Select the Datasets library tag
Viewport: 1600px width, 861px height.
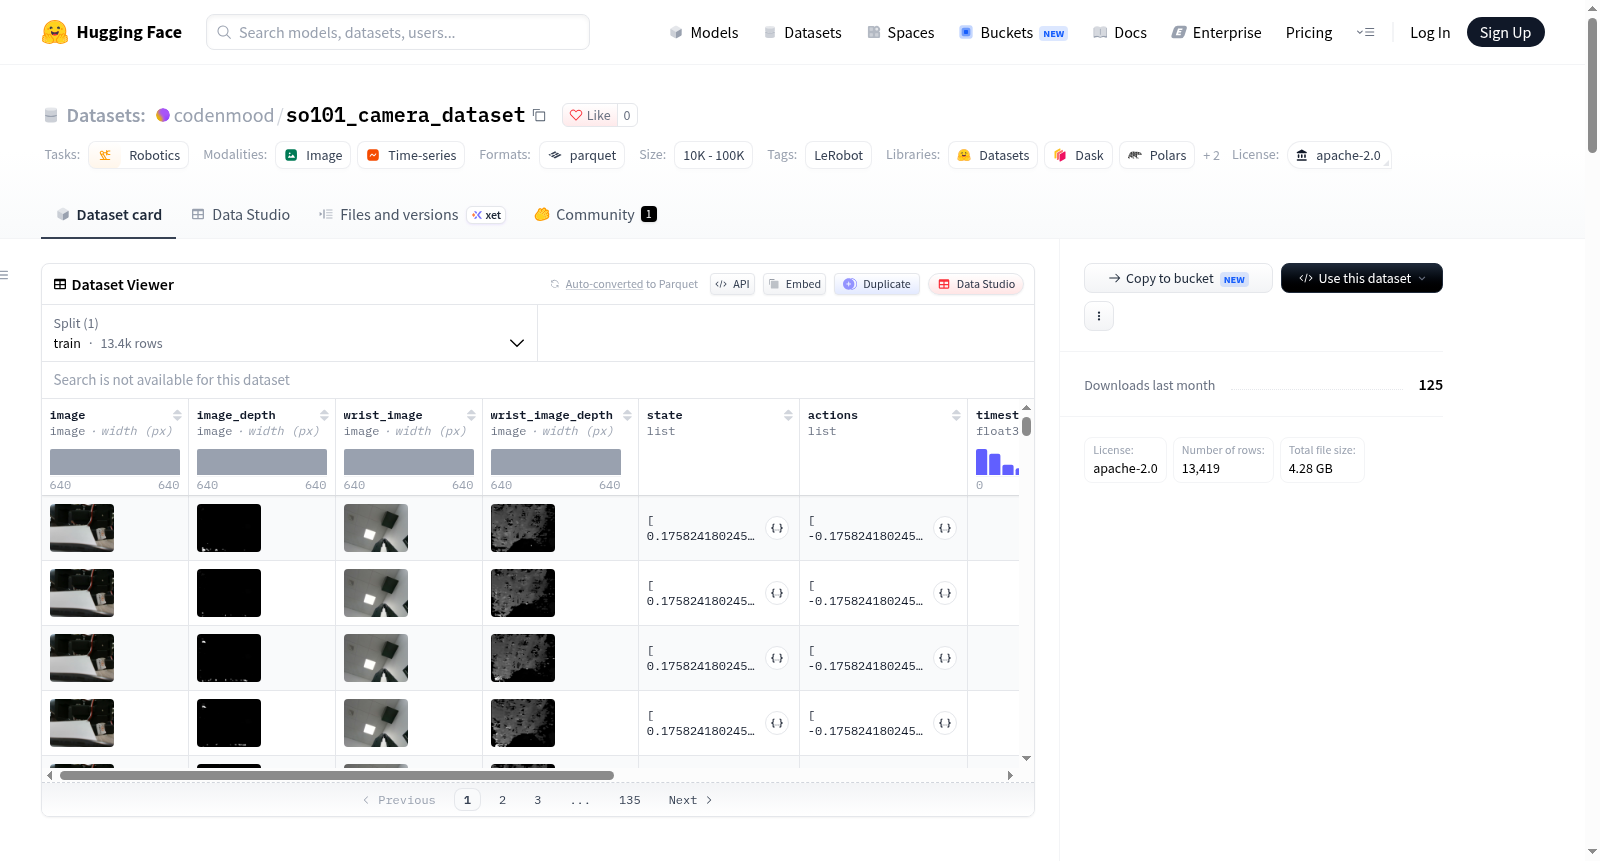tap(993, 155)
